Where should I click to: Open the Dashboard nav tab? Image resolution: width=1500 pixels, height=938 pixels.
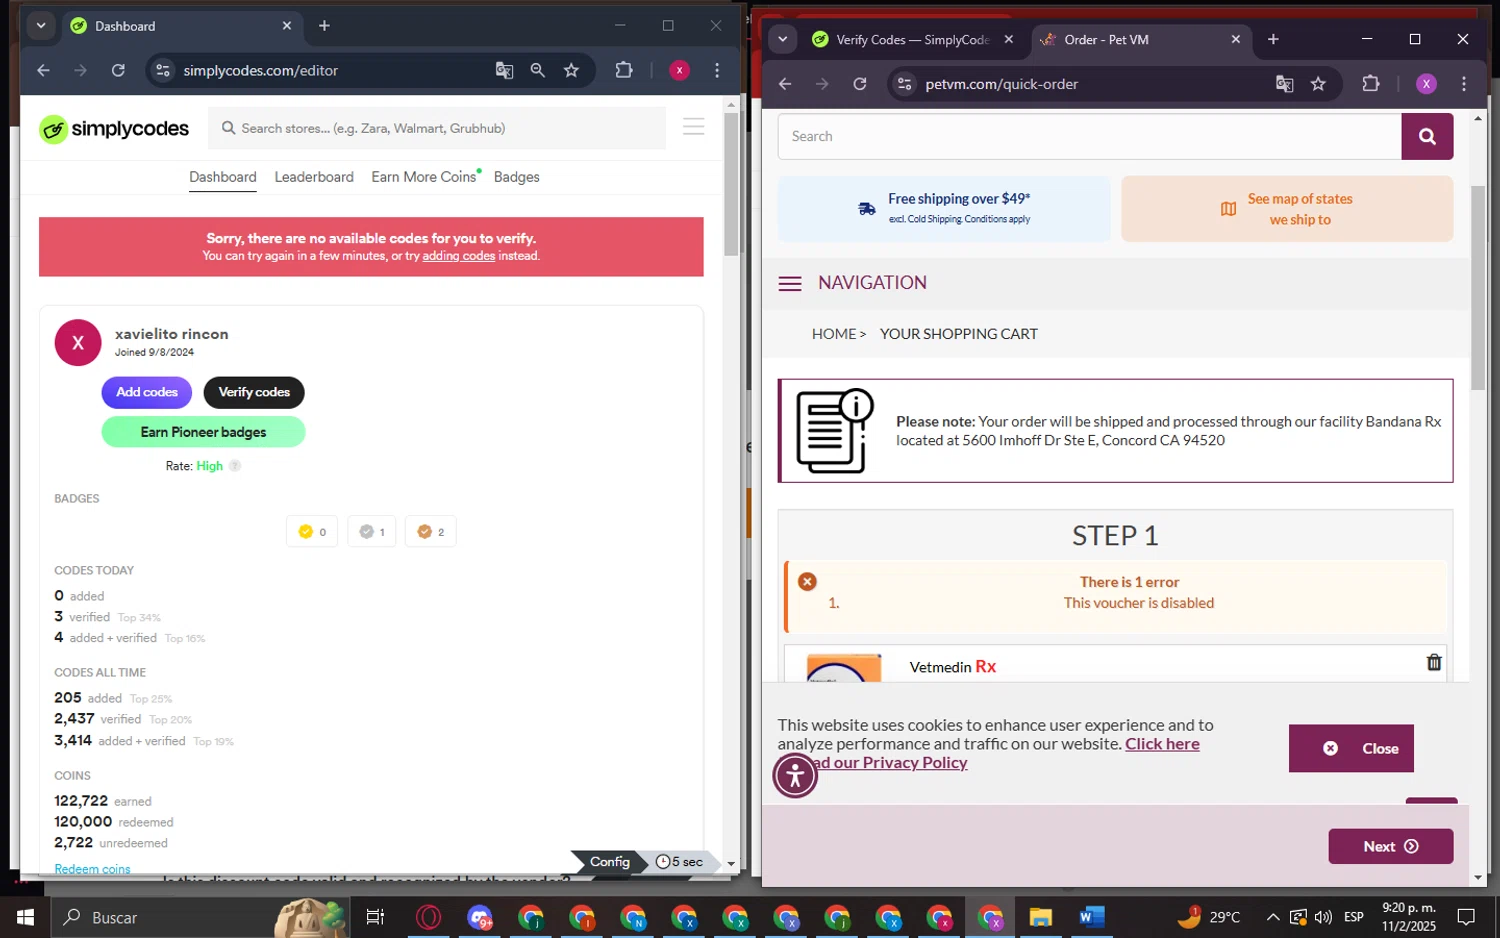coord(223,177)
